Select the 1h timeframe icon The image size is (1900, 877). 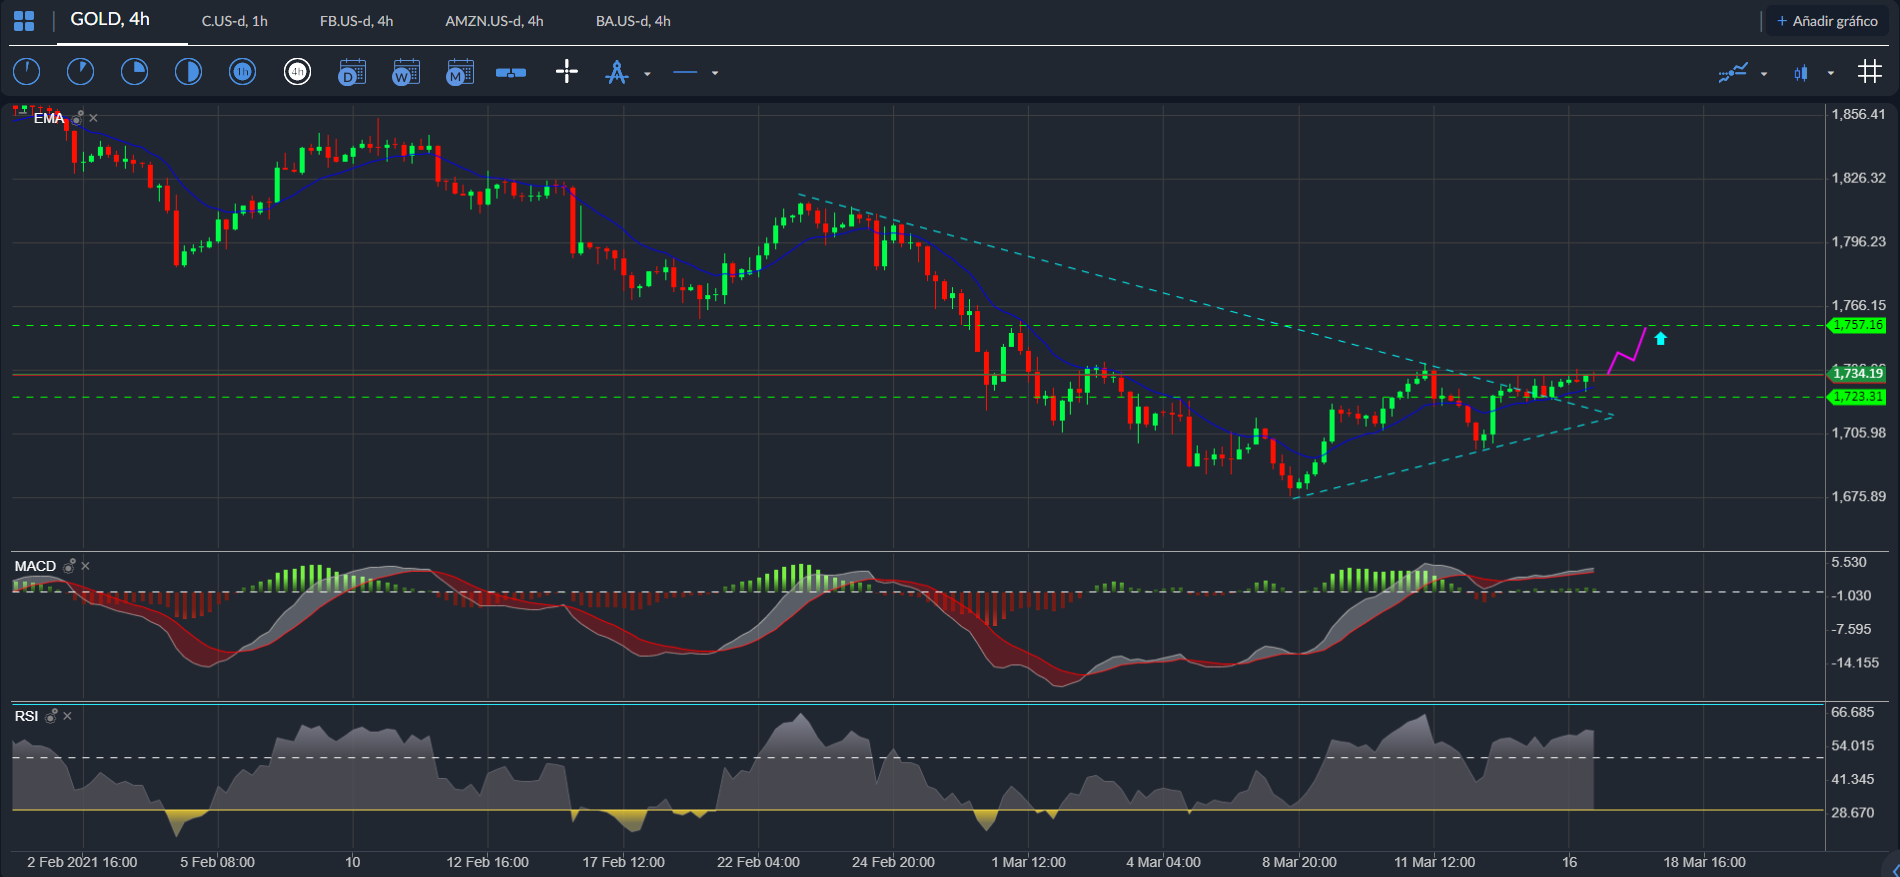242,72
